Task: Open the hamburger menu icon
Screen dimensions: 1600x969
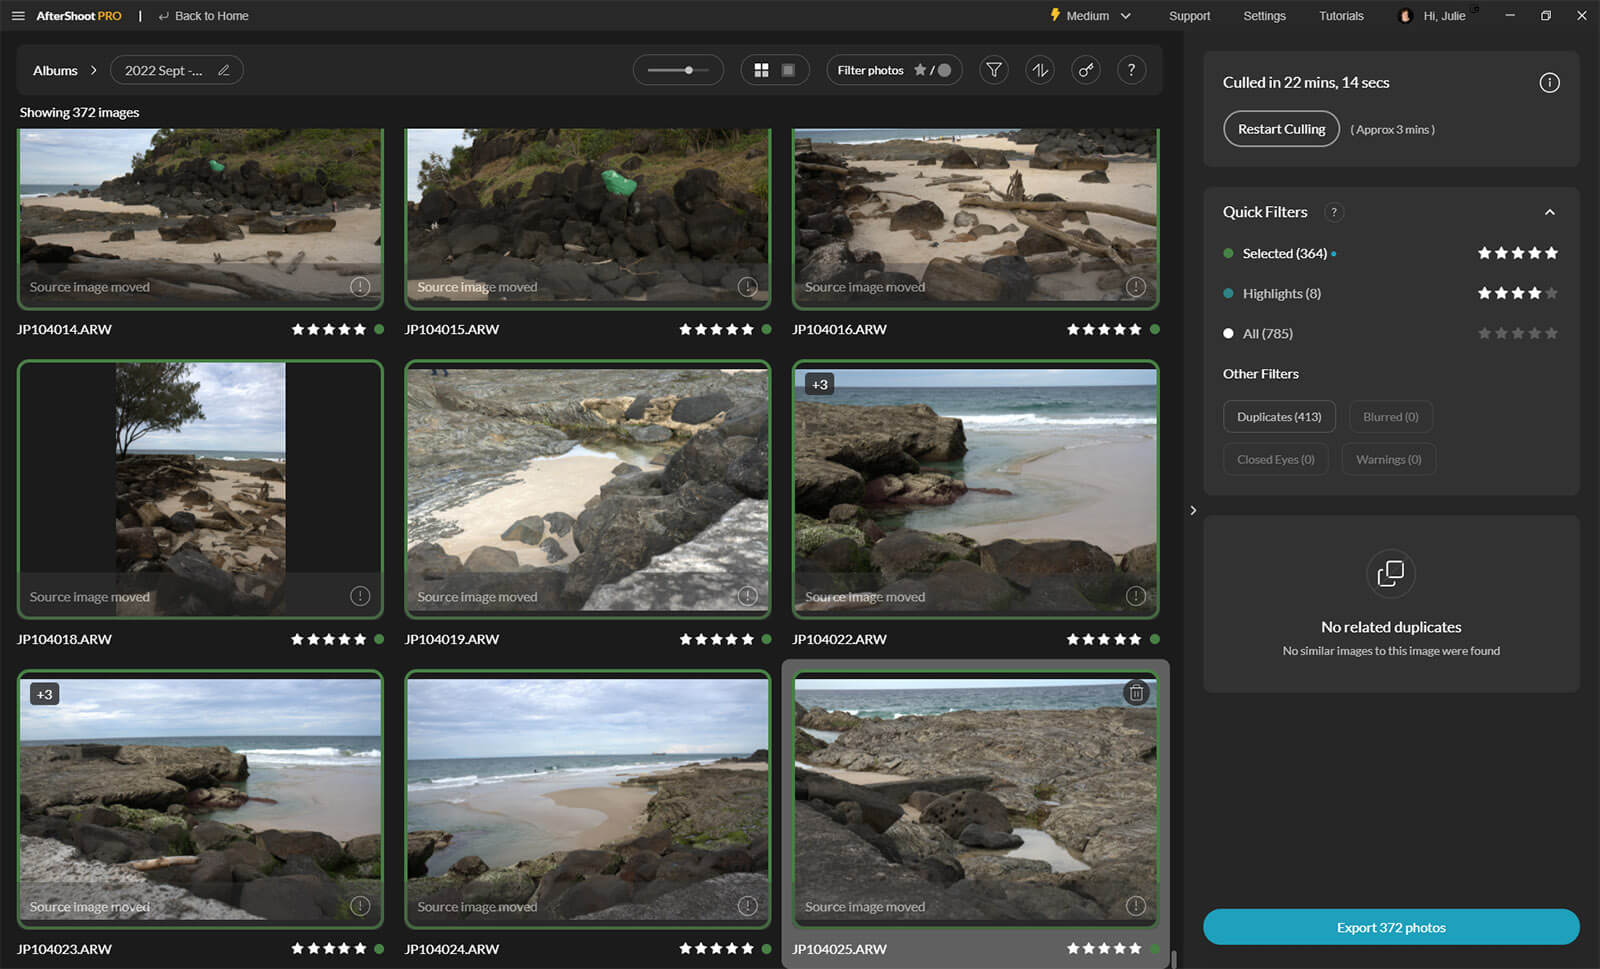Action: coord(18,16)
